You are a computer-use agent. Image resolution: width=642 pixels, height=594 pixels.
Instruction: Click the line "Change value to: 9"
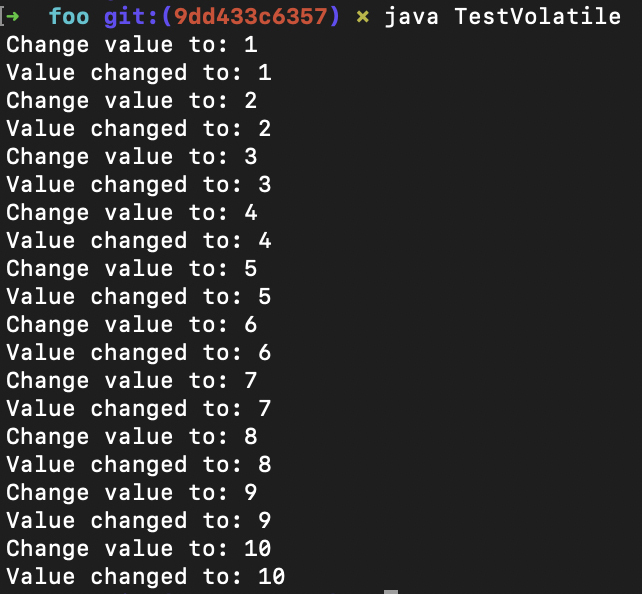tap(131, 493)
